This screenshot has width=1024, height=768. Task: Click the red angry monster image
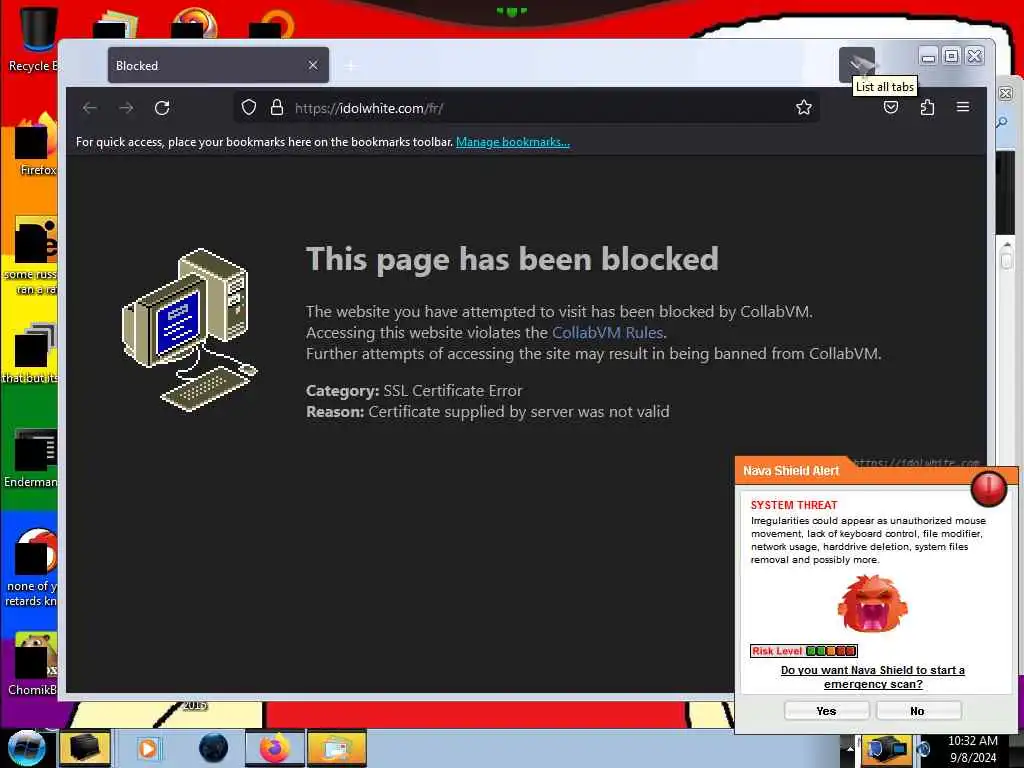(872, 603)
